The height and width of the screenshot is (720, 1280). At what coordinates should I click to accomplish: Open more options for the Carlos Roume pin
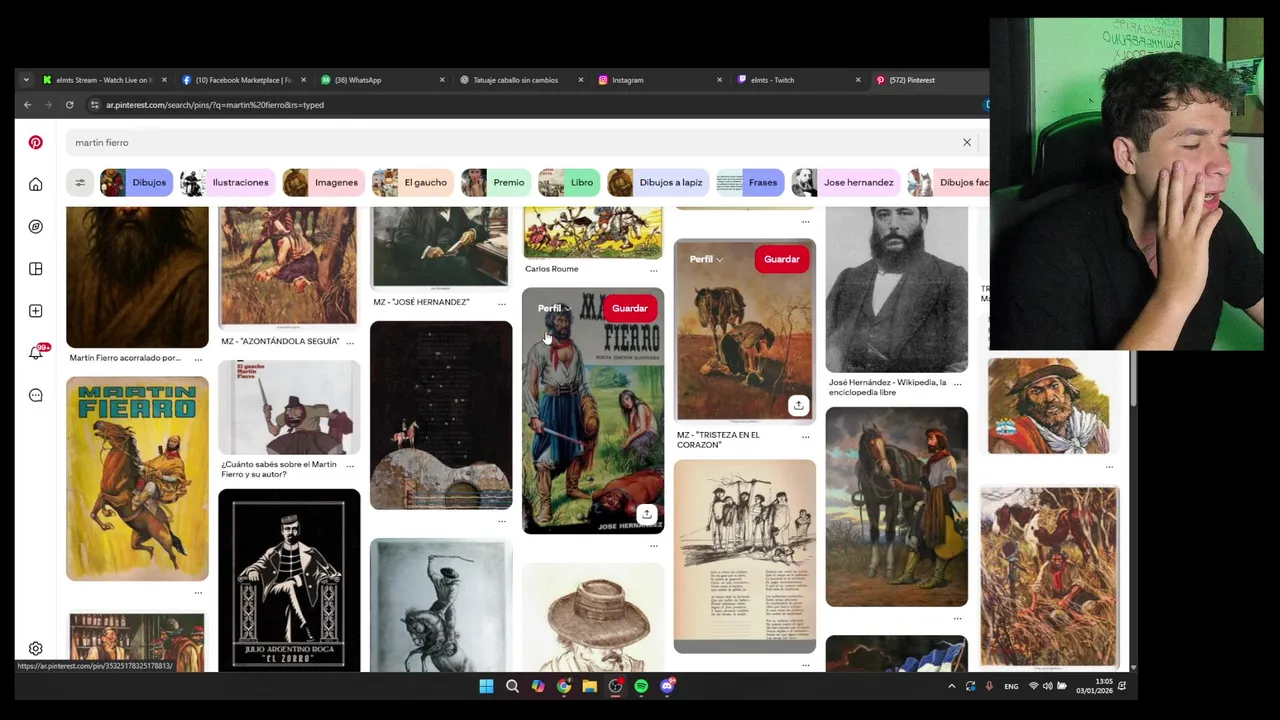tap(654, 270)
